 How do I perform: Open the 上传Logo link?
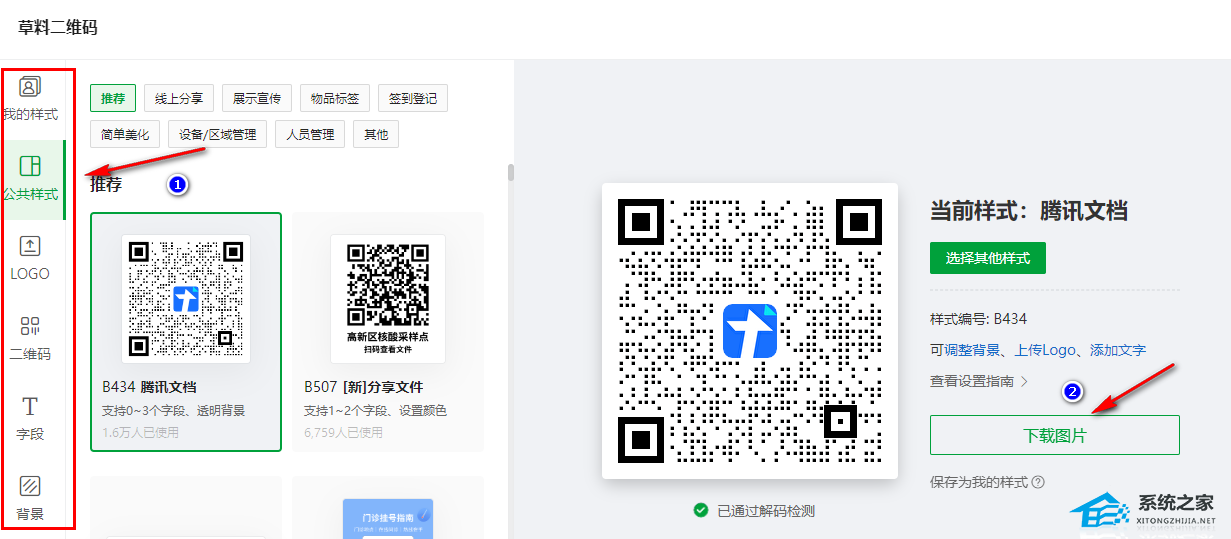pos(1045,350)
